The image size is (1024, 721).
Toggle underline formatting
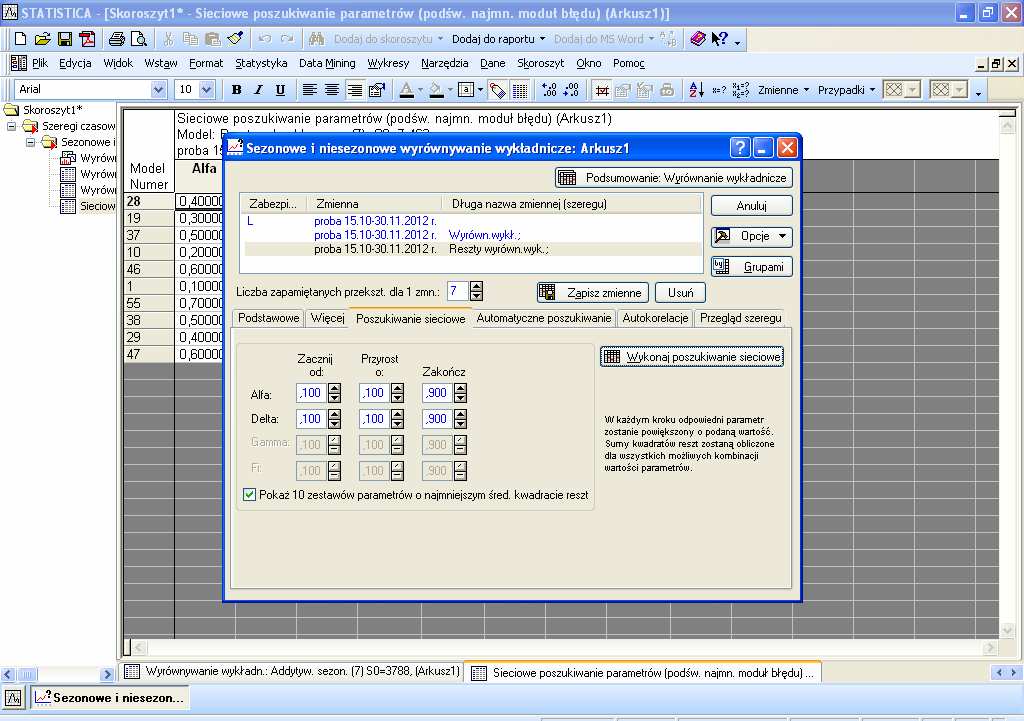(x=280, y=90)
